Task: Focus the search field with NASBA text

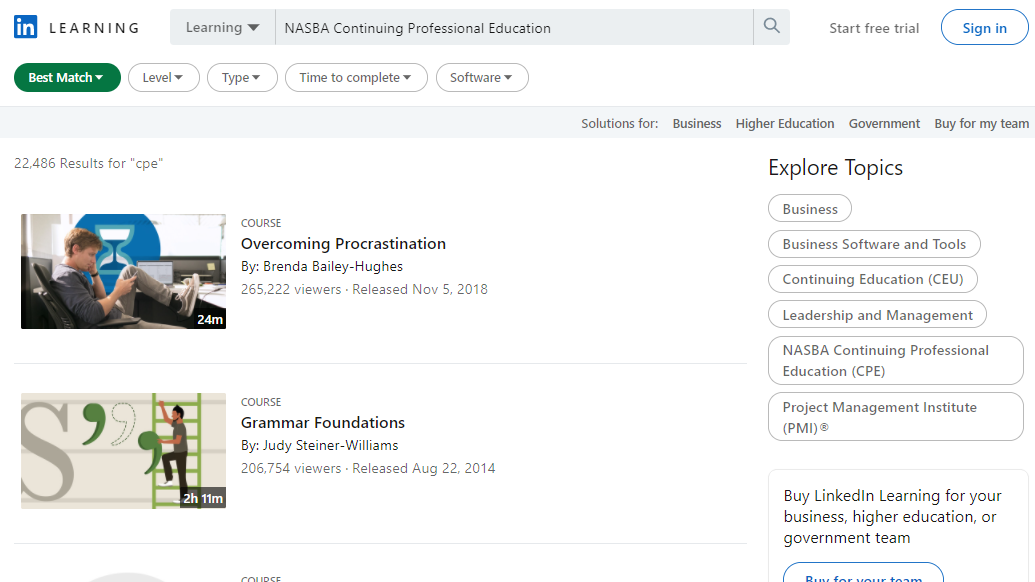Action: point(514,27)
